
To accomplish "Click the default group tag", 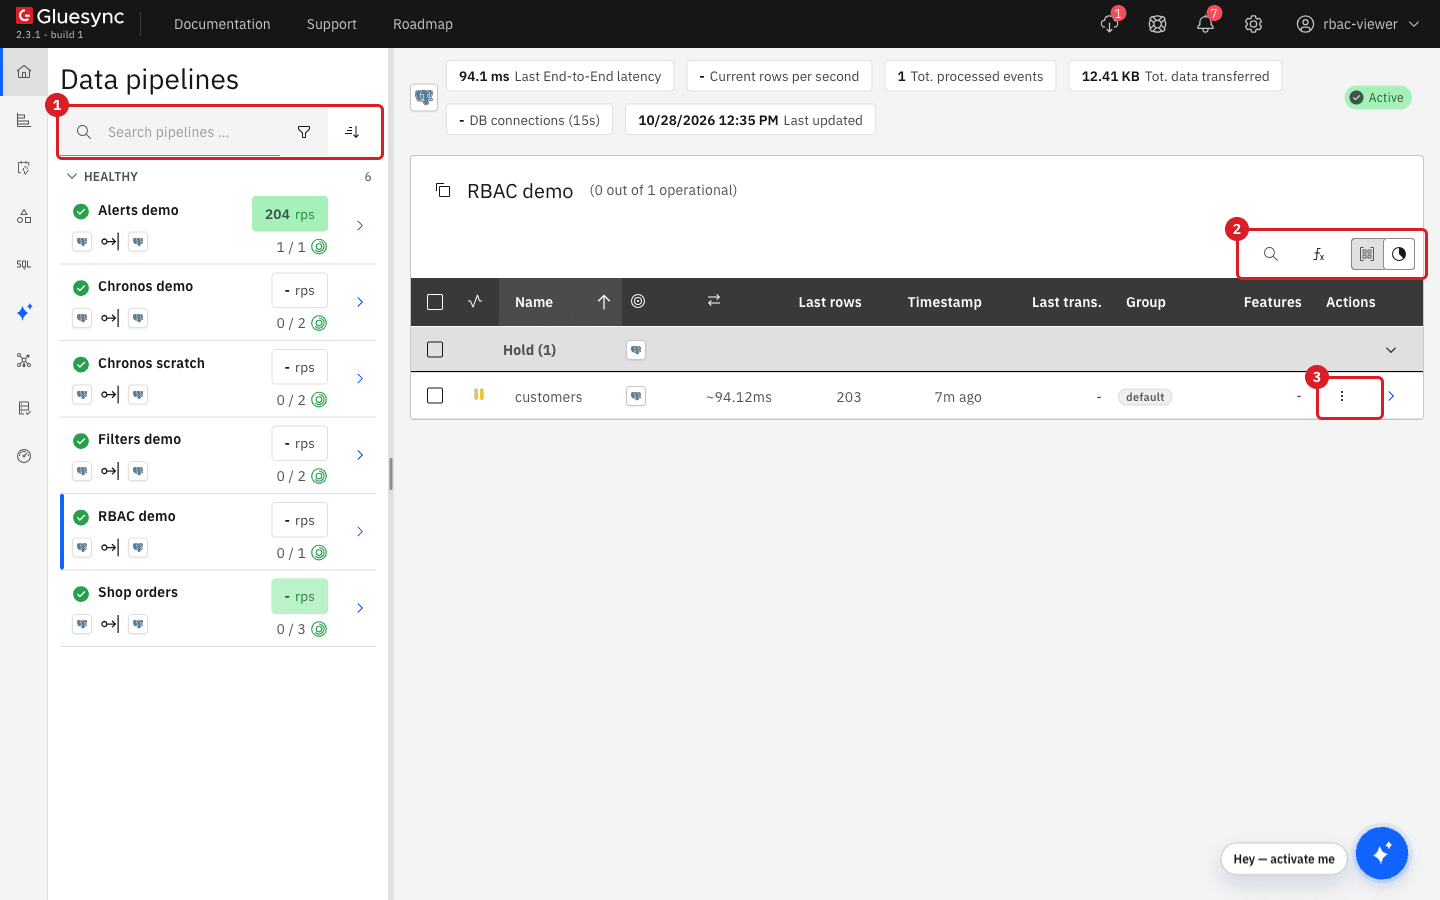I will tap(1145, 397).
